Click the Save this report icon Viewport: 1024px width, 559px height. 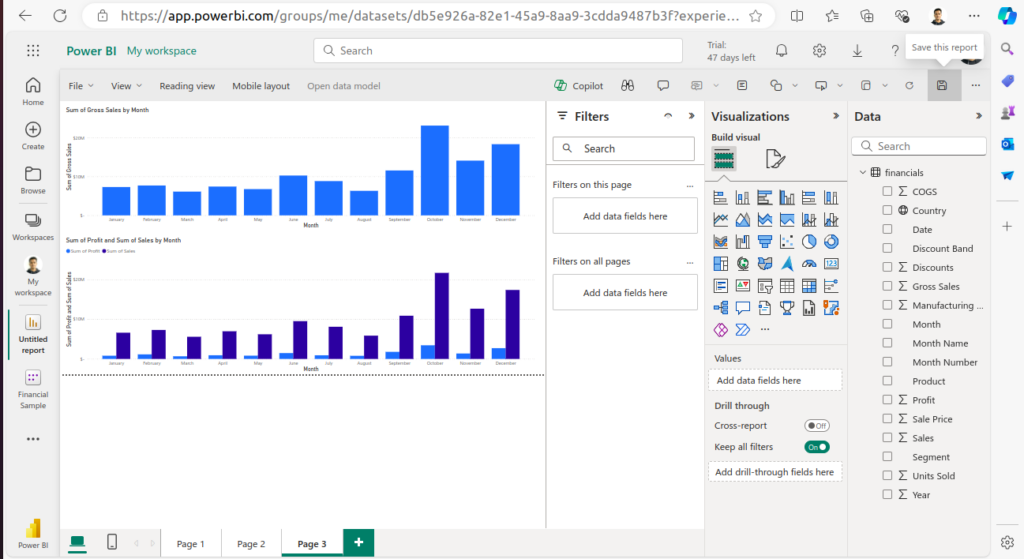coord(942,86)
